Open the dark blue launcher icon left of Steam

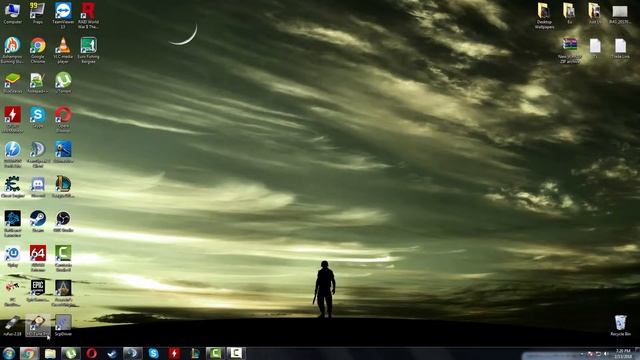tap(12, 223)
